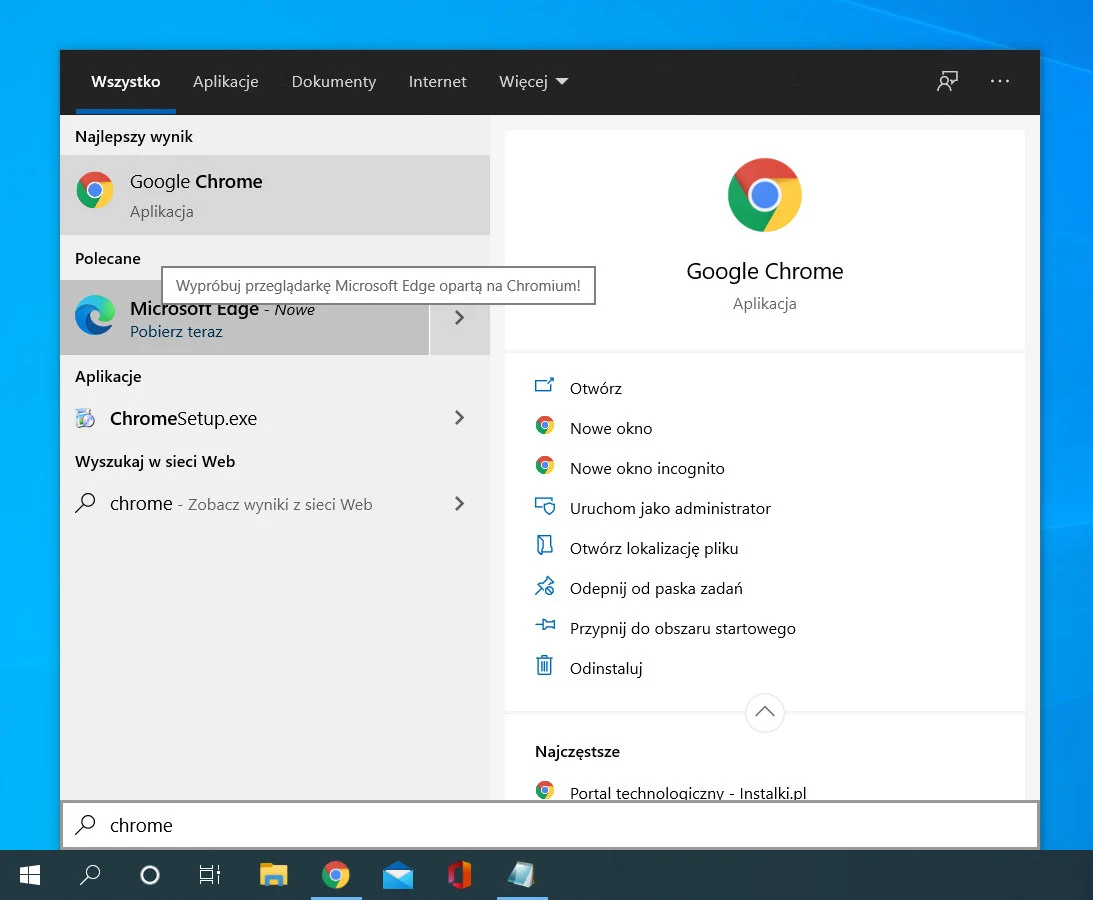The image size is (1093, 900).
Task: Open the three-dots options menu
Action: click(x=1000, y=82)
